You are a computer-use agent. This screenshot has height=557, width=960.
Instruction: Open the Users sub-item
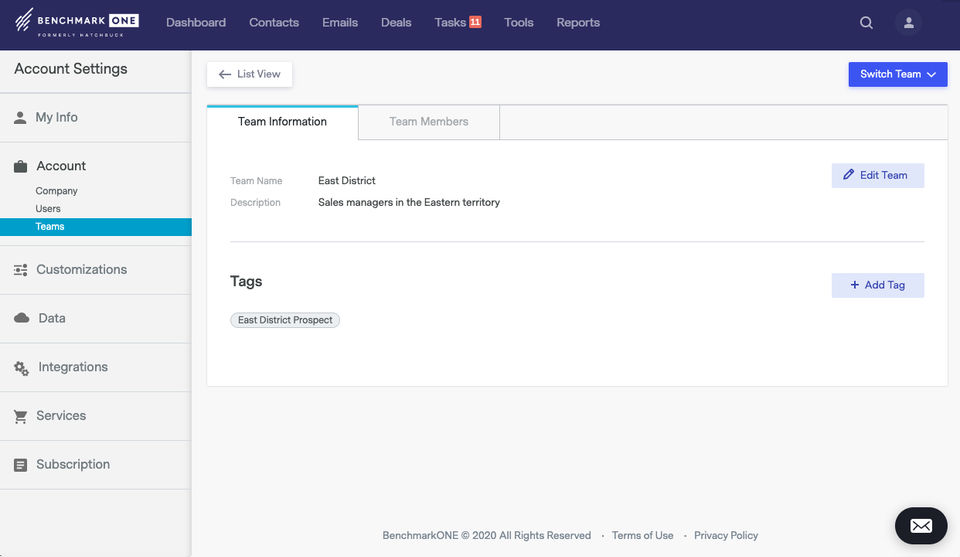click(x=48, y=209)
